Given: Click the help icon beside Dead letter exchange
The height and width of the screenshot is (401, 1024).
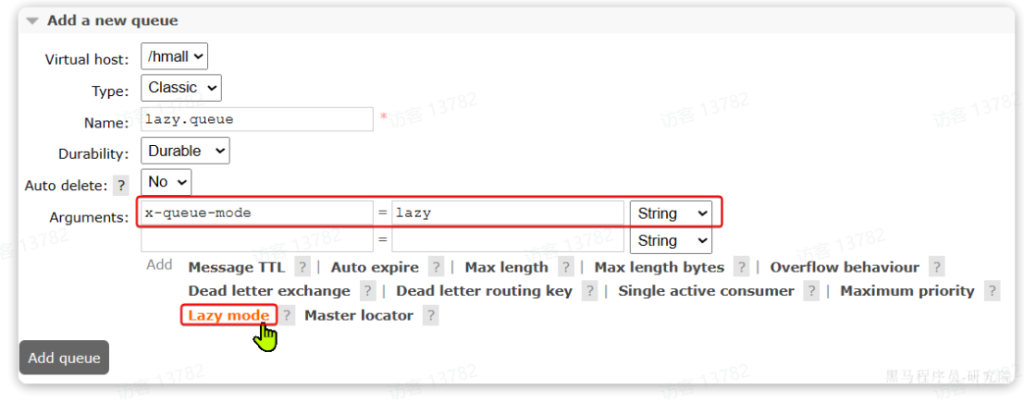Looking at the screenshot, I should [368, 291].
